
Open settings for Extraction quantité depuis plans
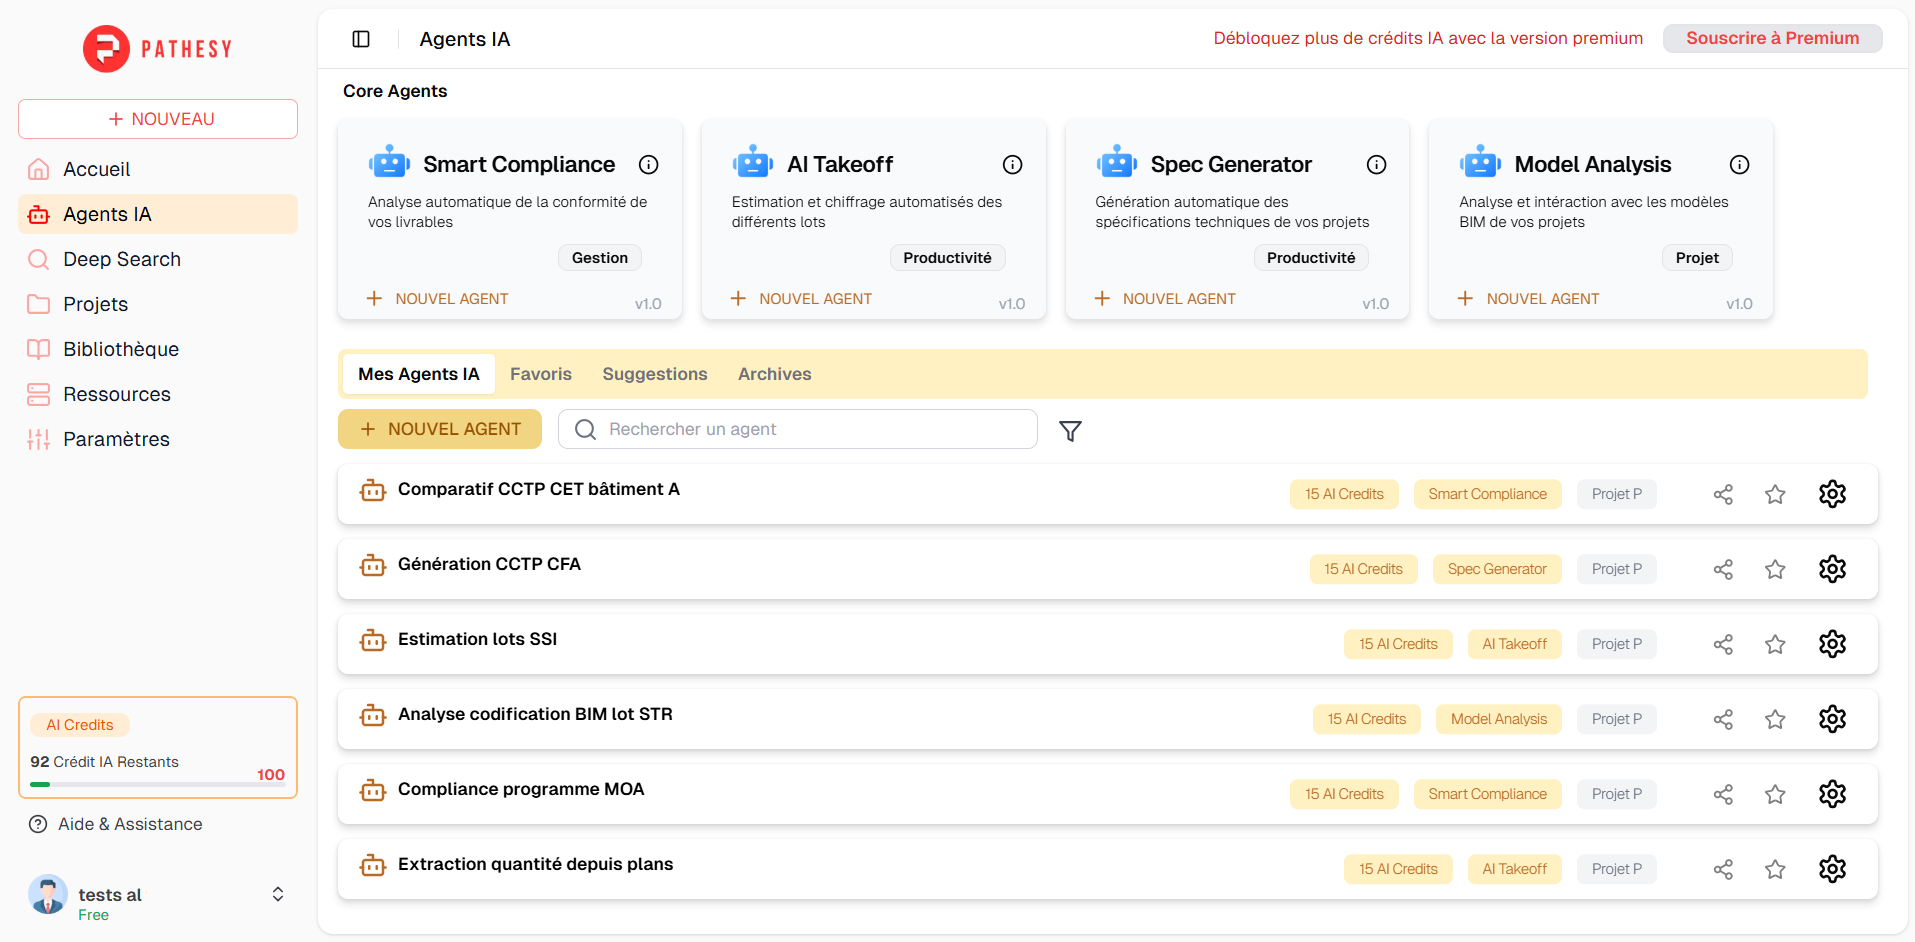point(1832,869)
